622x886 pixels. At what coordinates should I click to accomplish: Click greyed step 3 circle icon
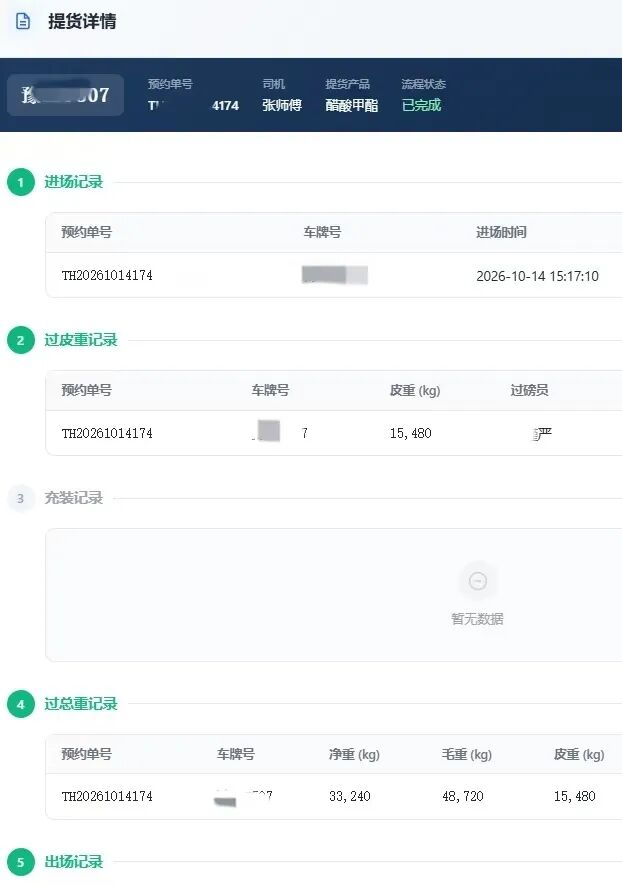pyautogui.click(x=21, y=498)
